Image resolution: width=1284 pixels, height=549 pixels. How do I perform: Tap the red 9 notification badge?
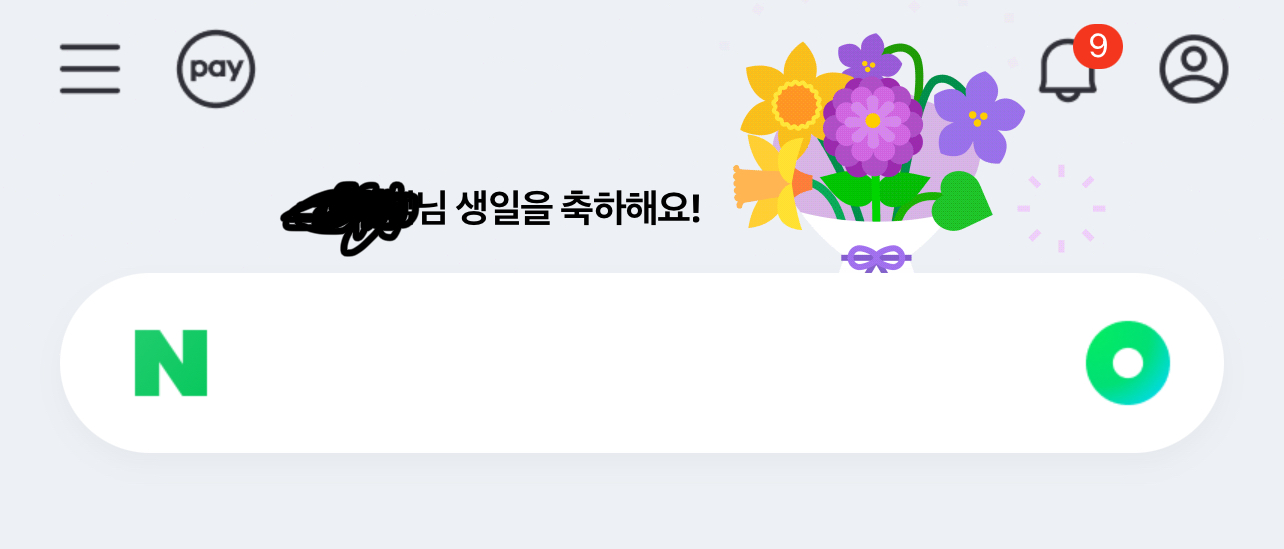coord(1097,46)
